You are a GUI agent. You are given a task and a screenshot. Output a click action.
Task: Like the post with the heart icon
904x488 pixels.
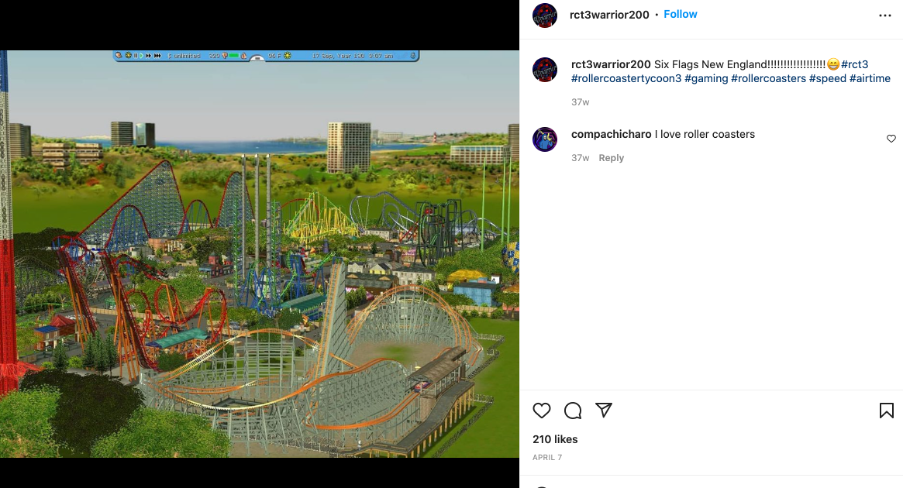tap(541, 410)
